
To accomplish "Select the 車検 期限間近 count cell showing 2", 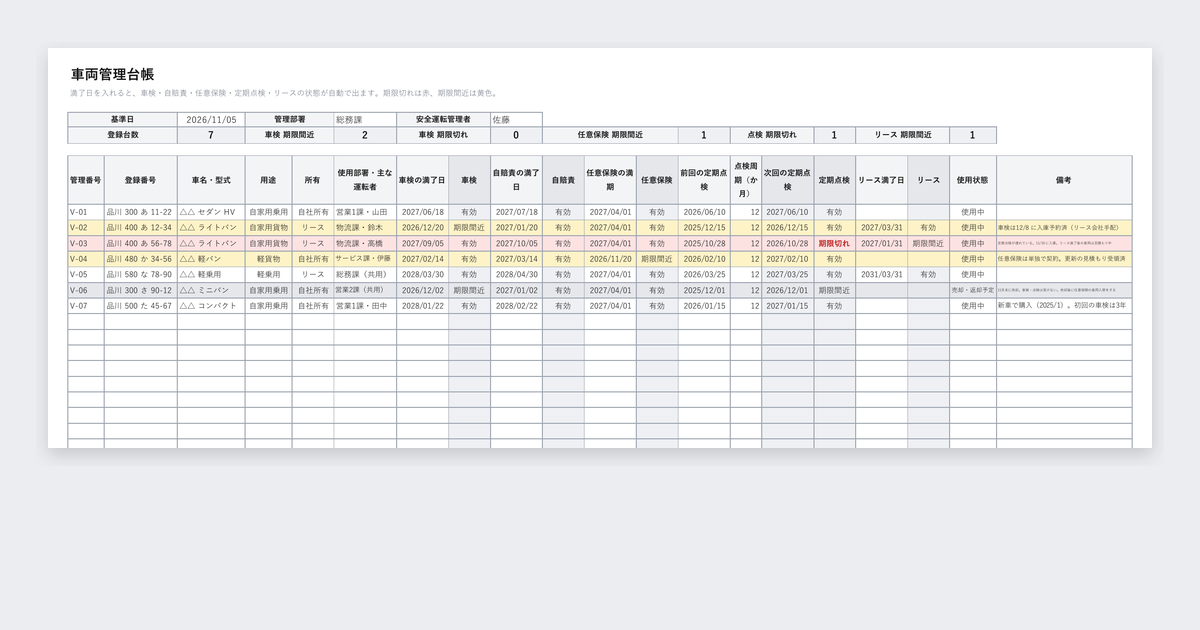I will click(365, 135).
